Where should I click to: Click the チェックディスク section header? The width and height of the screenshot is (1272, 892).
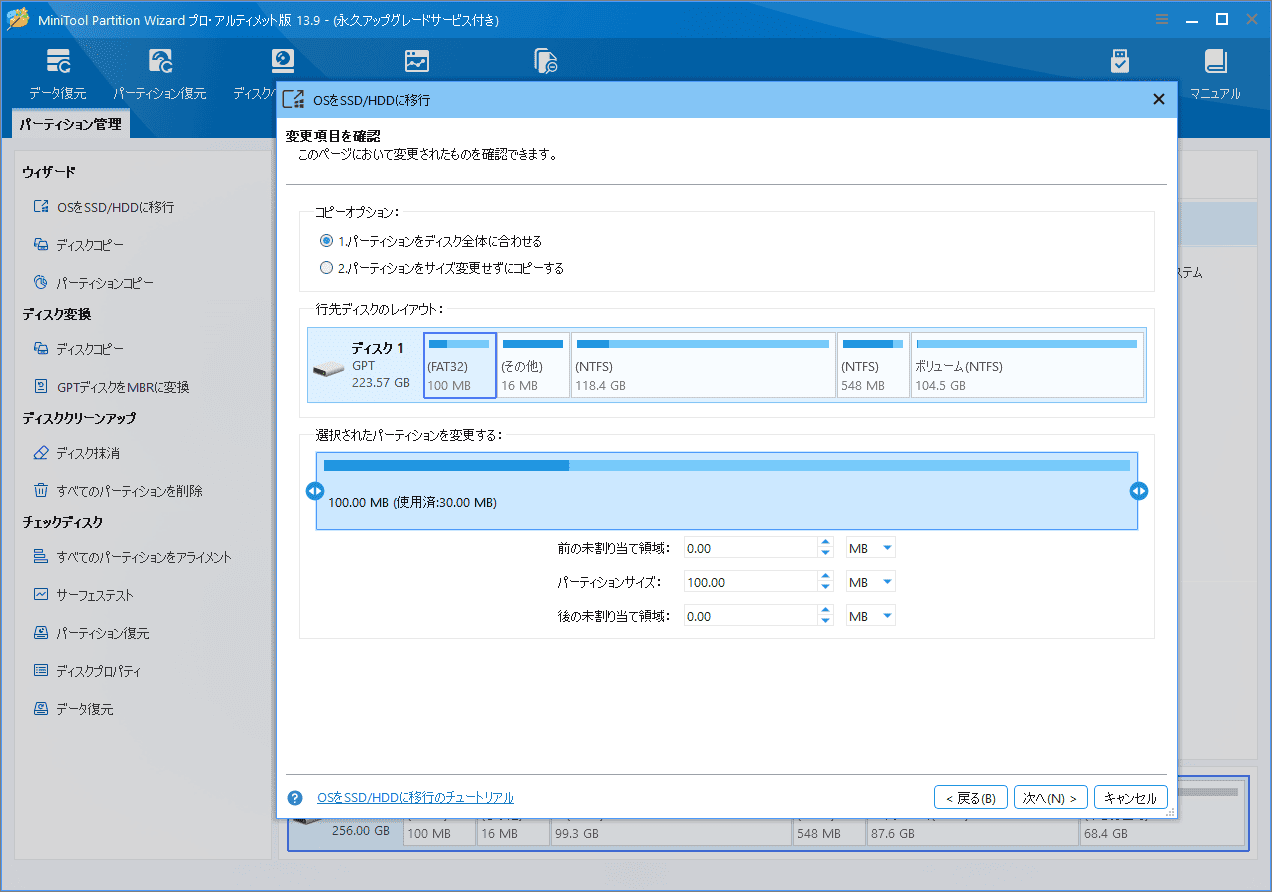63,523
